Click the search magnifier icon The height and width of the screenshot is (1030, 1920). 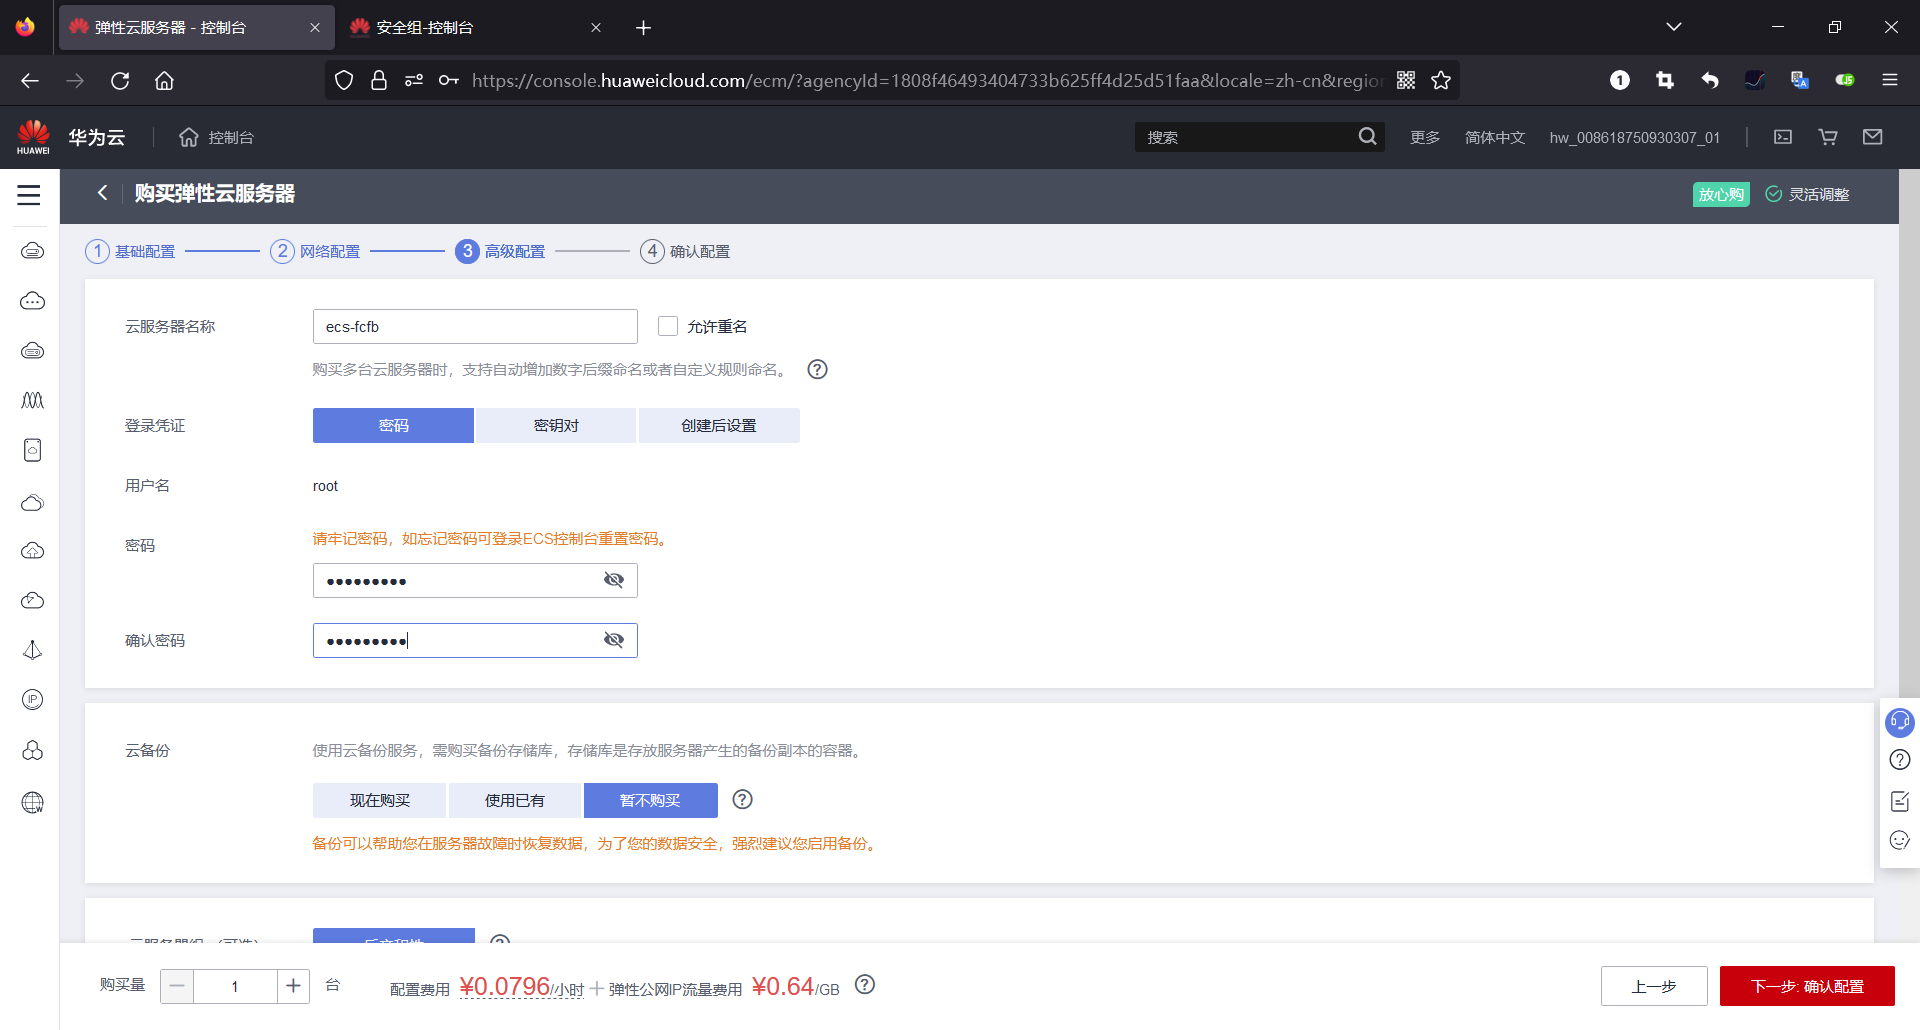coord(1367,136)
